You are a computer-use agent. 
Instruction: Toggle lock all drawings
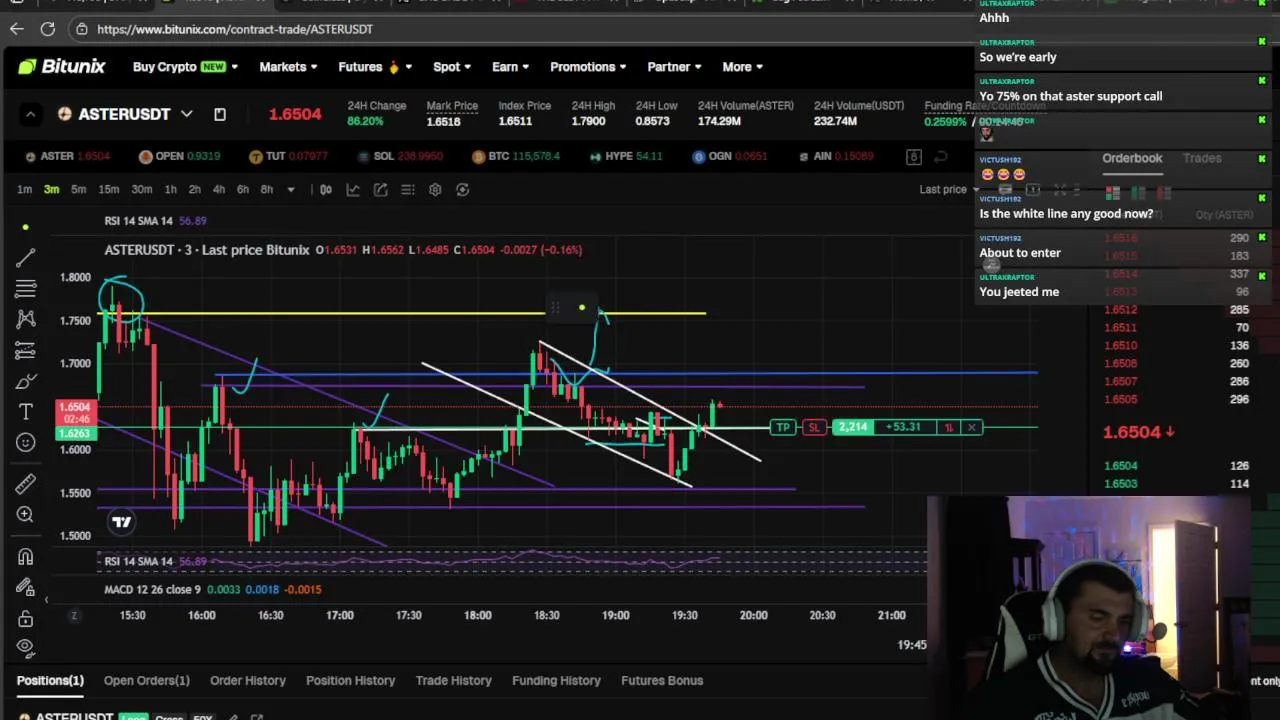(x=26, y=618)
